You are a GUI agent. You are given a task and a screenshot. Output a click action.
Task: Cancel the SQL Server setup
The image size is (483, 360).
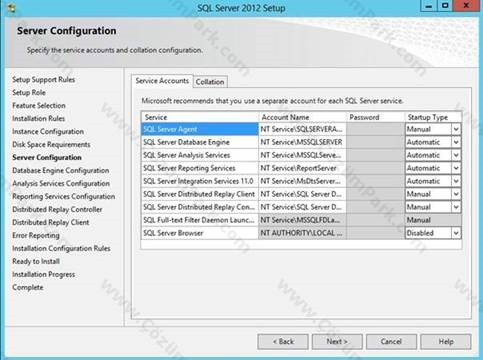(391, 342)
